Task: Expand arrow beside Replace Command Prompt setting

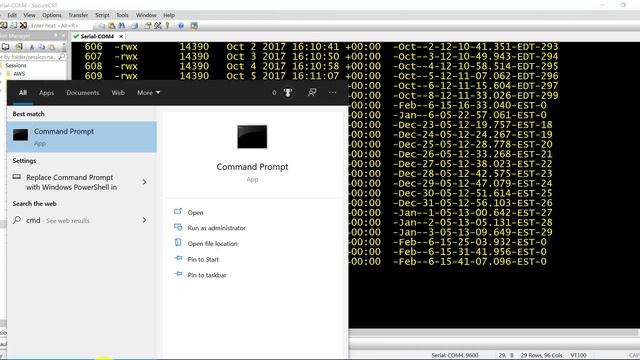Action: [144, 182]
